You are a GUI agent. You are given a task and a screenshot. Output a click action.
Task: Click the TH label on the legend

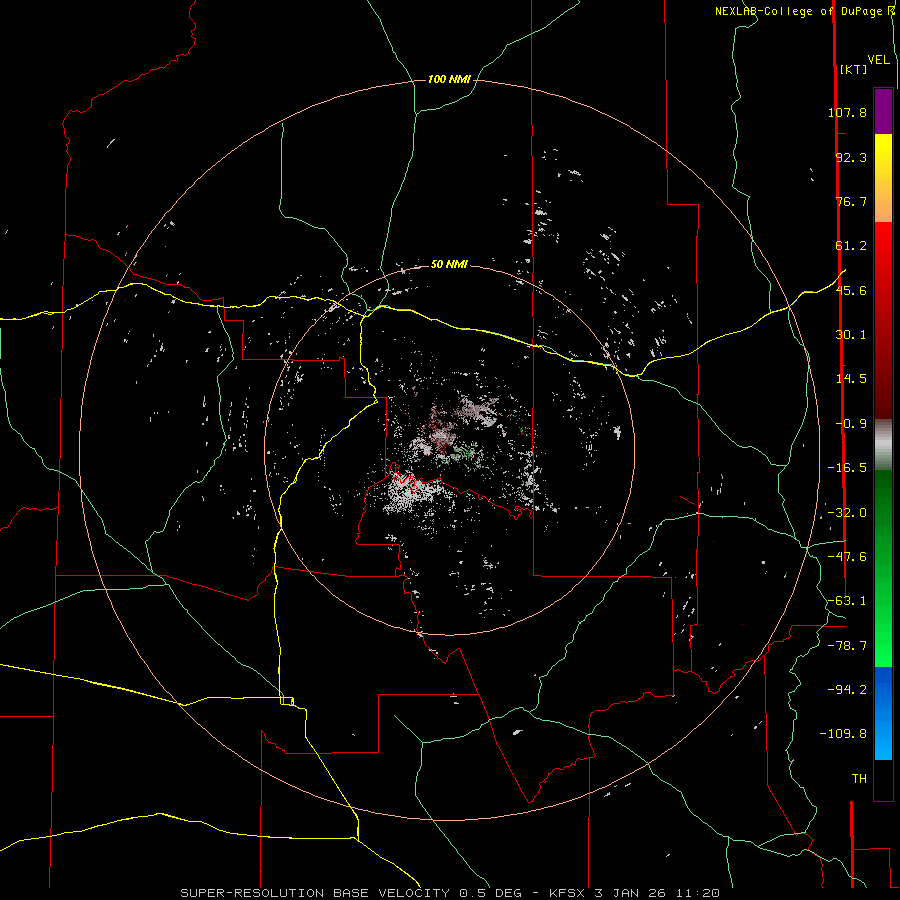pos(859,779)
